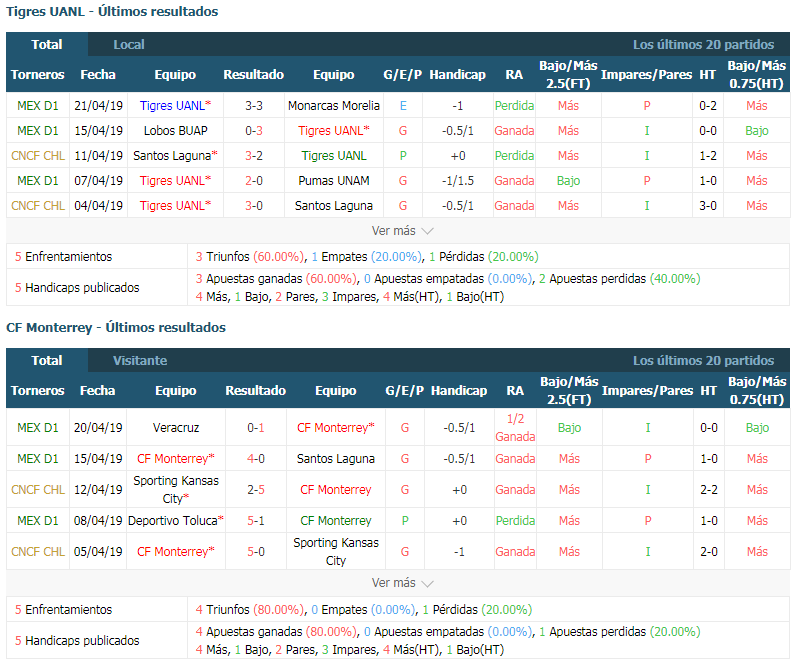This screenshot has width=793, height=659.
Task: Click the 2-0 result against Pumas UNAM
Action: [254, 181]
